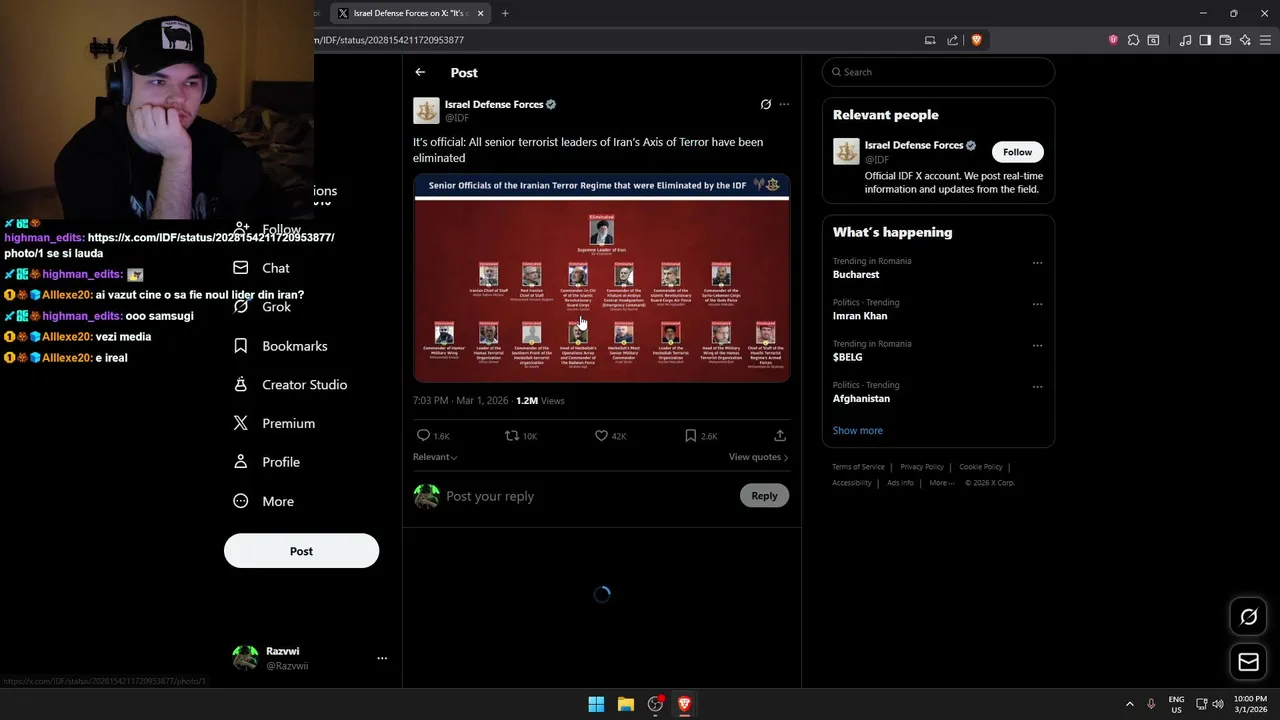This screenshot has height=720, width=1280.
Task: Go to Premium in the sidebar
Action: coord(274,424)
